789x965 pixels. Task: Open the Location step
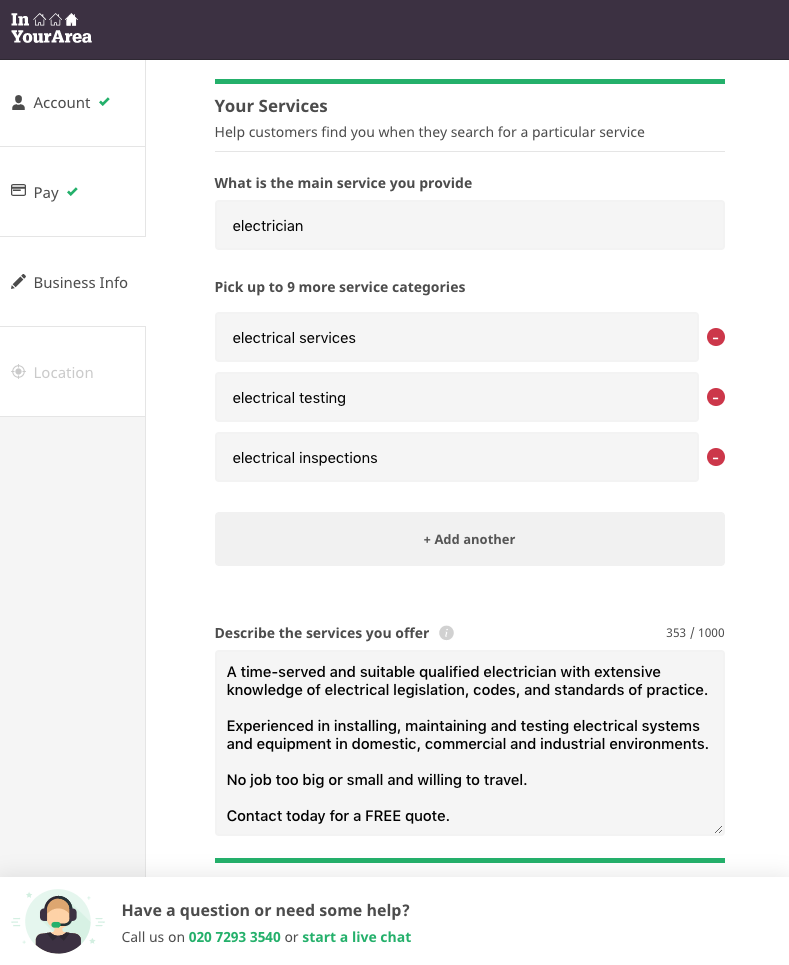click(73, 372)
